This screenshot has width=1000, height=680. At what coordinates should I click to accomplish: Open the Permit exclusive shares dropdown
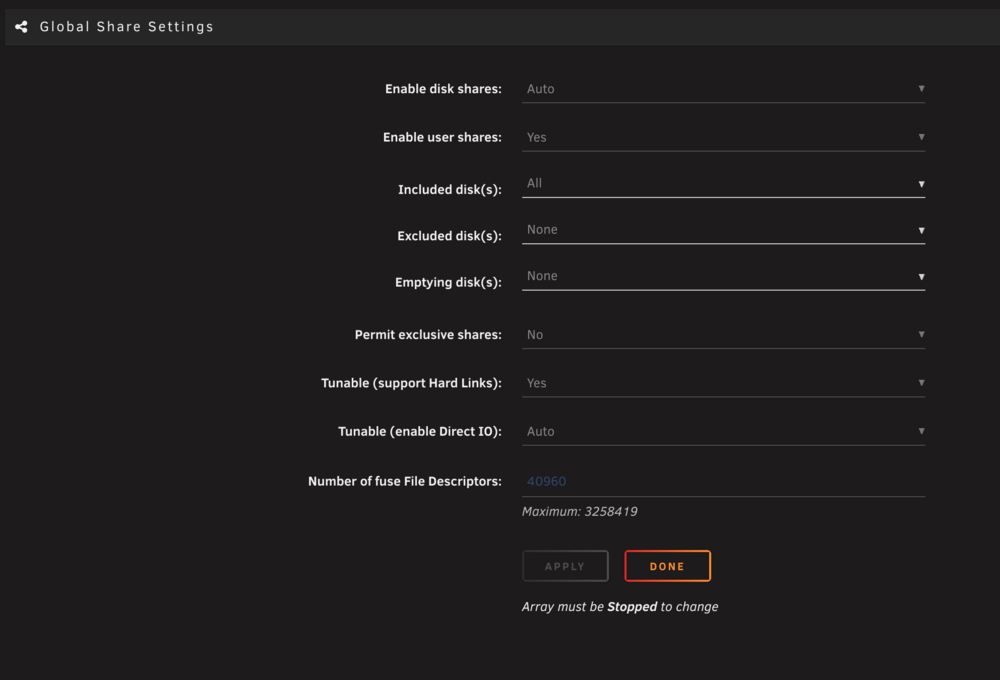coord(723,335)
